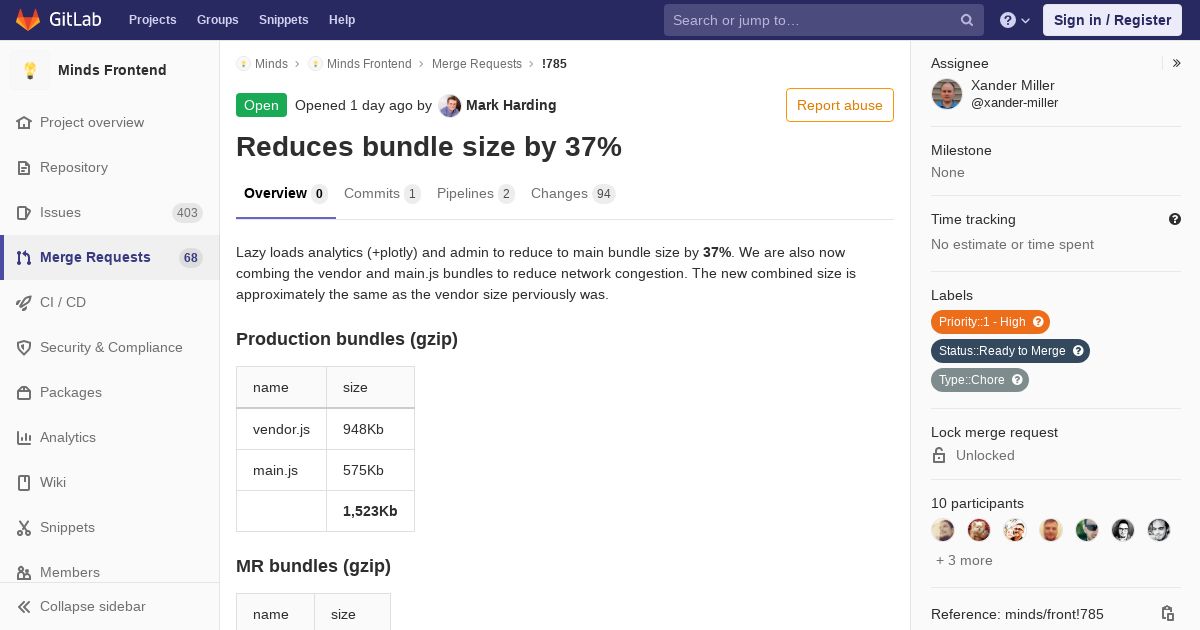Switch to the Commits tab
Screen dimensions: 1200x630
(x=381, y=194)
